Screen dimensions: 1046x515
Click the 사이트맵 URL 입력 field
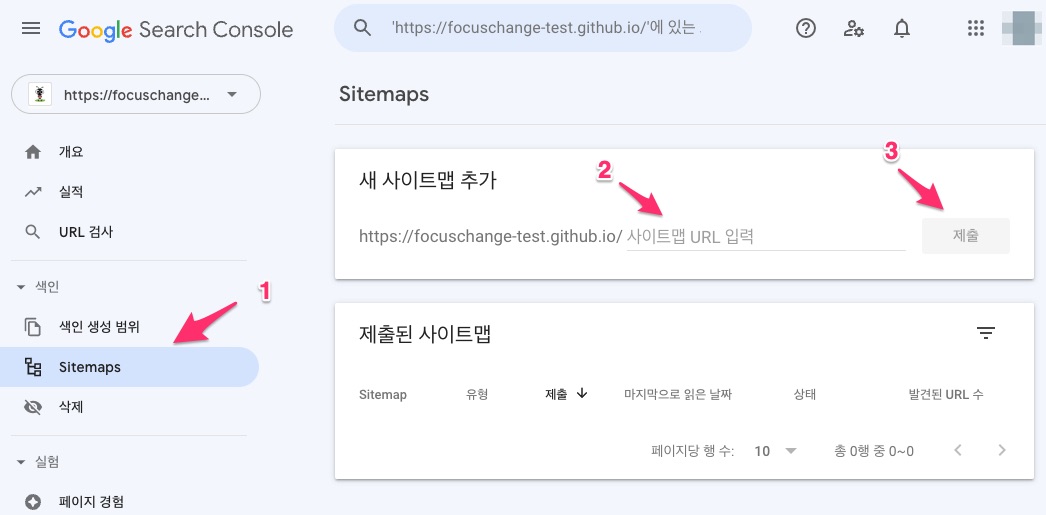point(766,236)
